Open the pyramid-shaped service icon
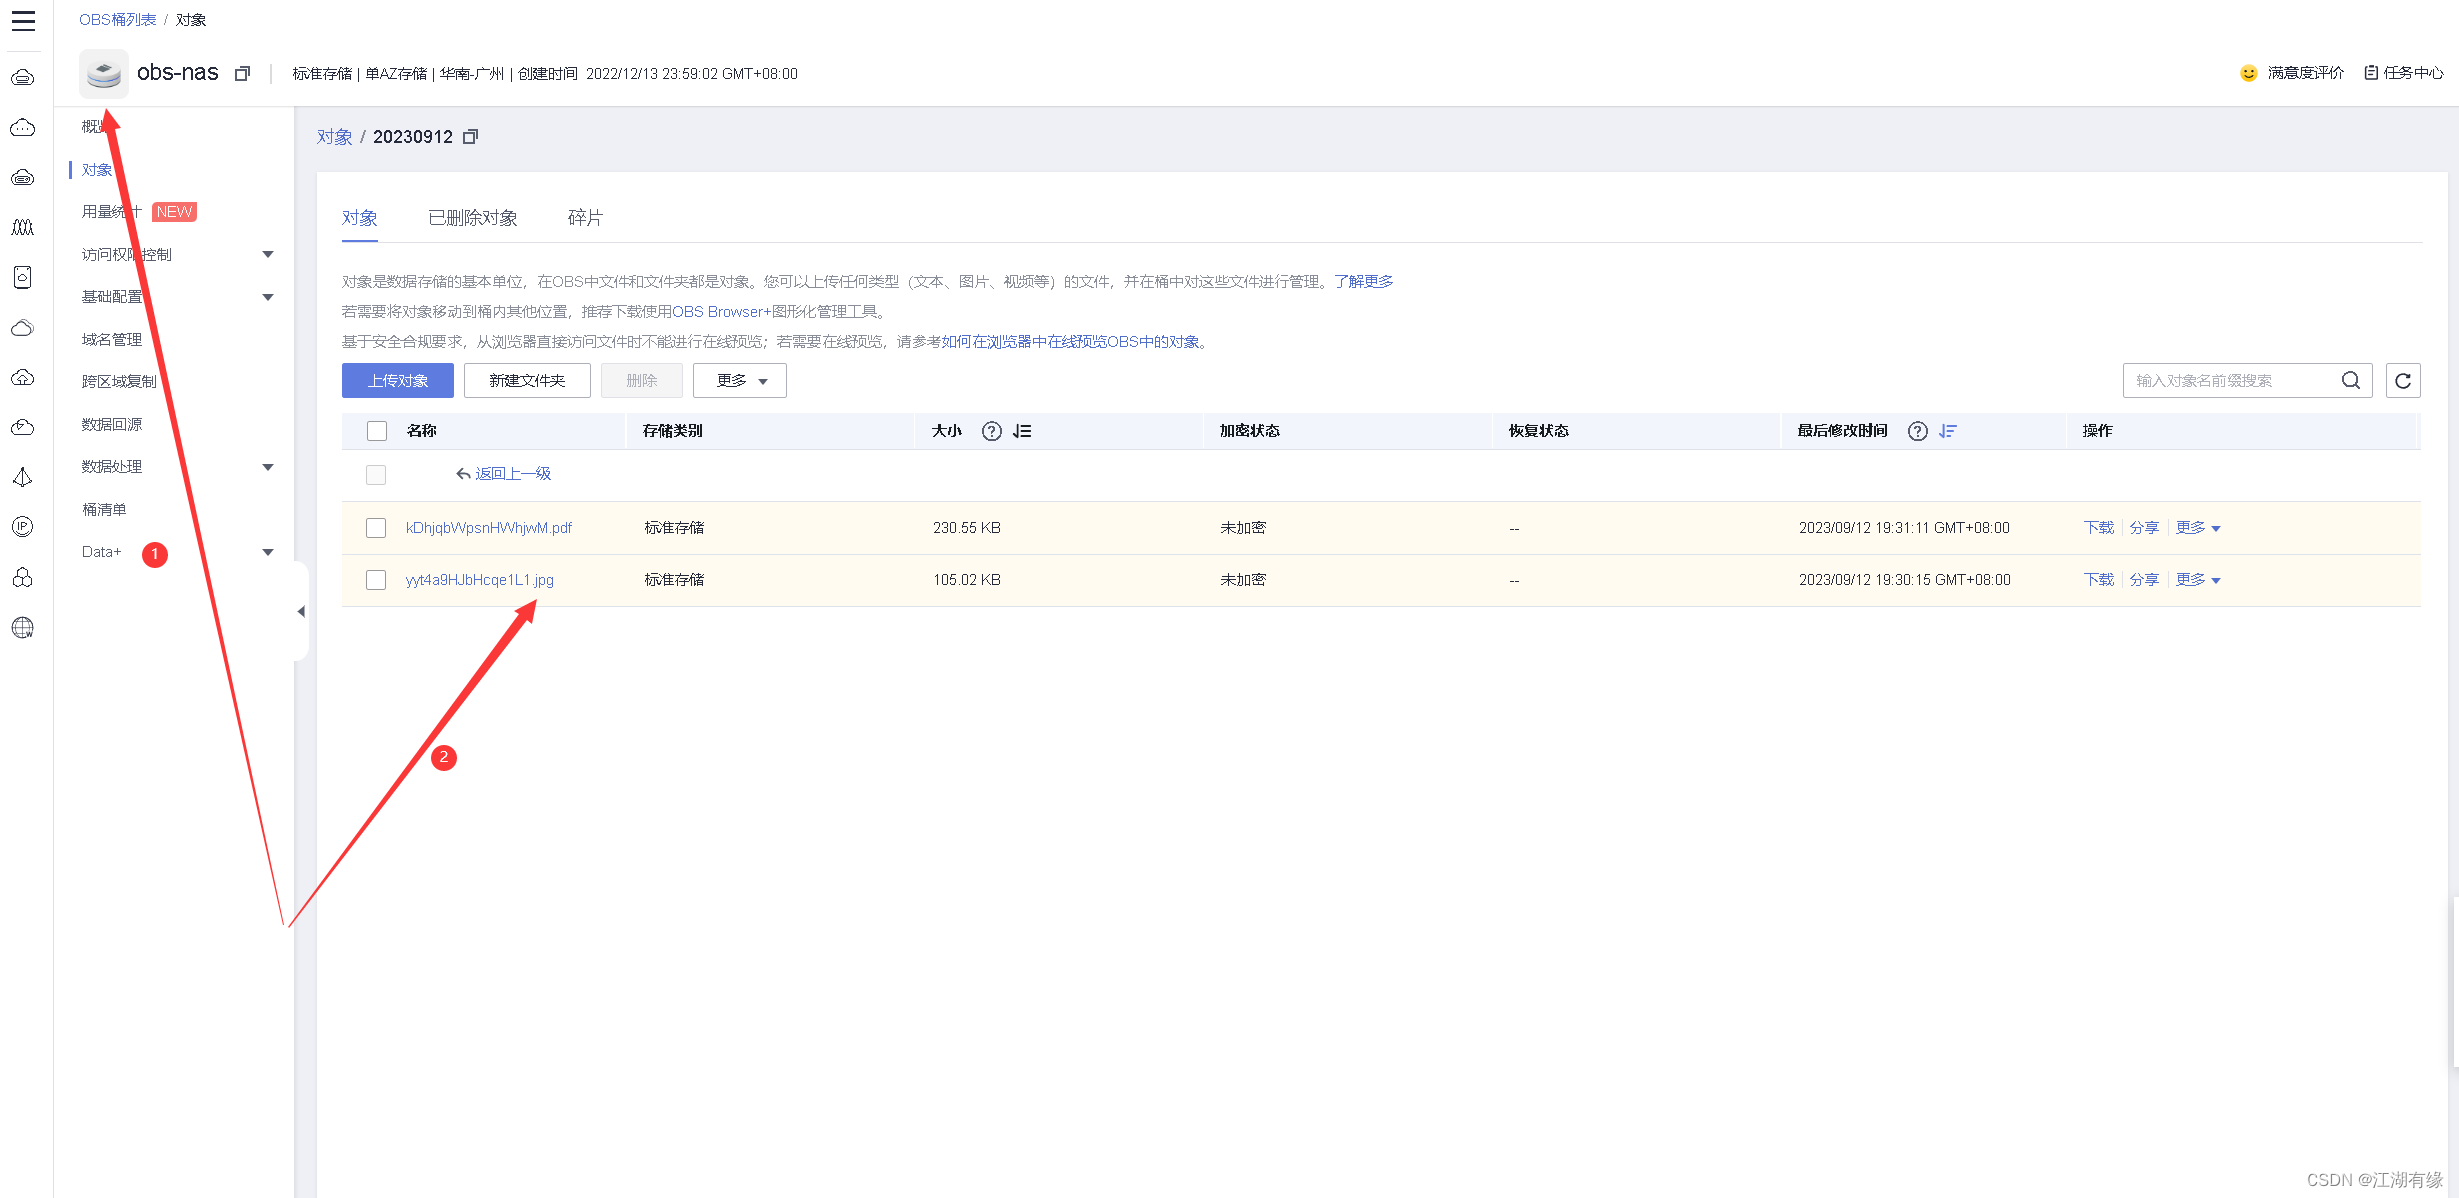The height and width of the screenshot is (1198, 2459). coord(23,477)
